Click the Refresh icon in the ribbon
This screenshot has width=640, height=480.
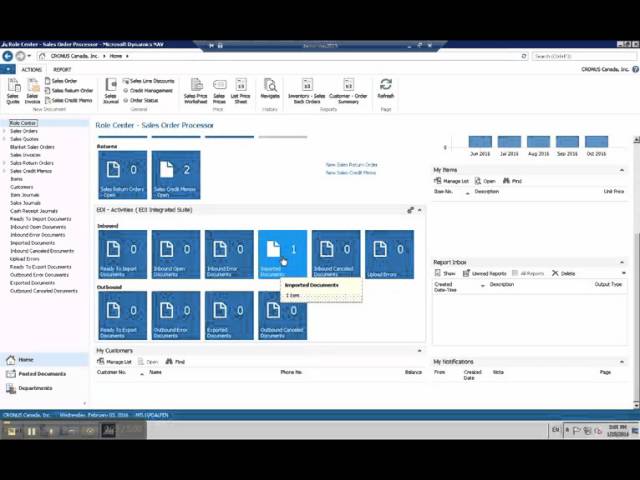(386, 89)
